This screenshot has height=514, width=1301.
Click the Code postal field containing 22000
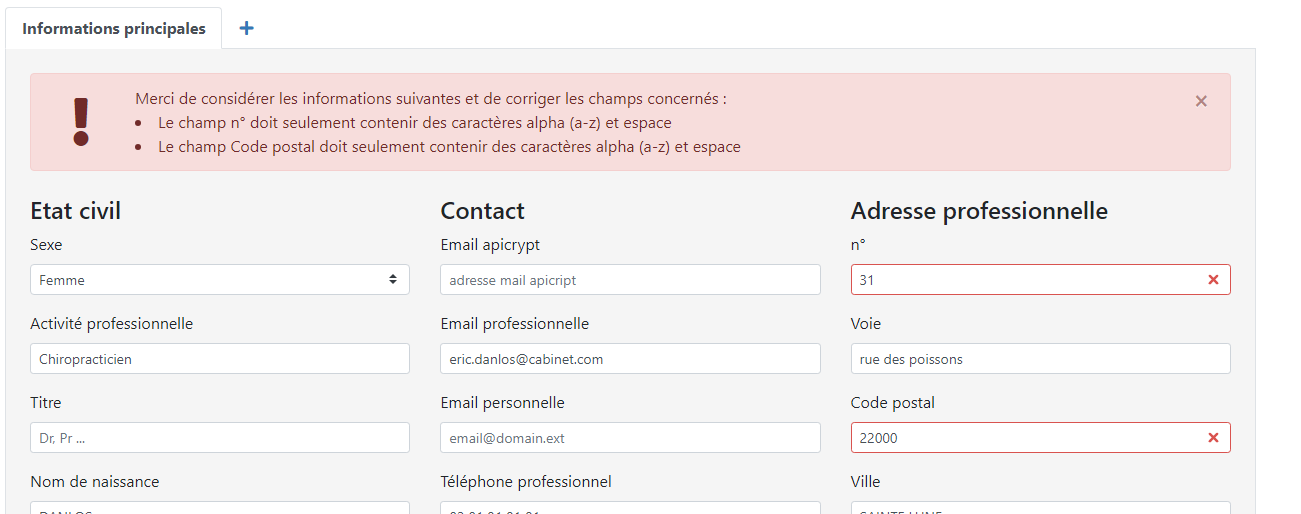point(1020,438)
